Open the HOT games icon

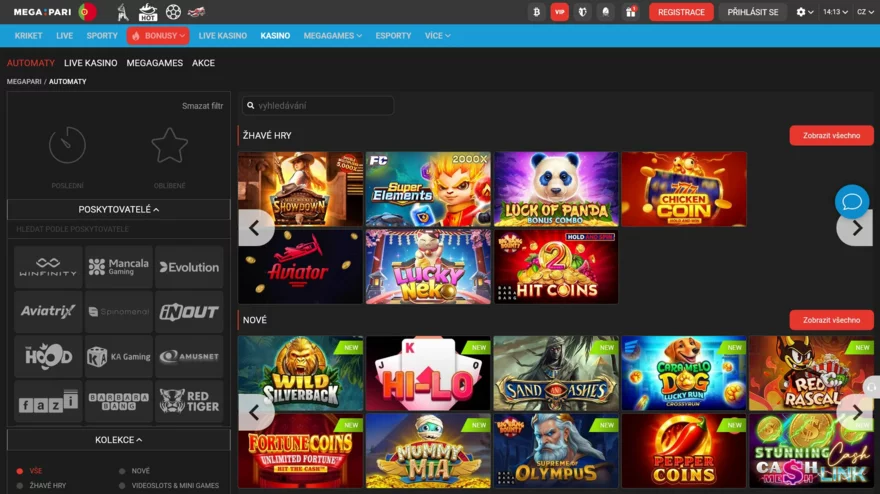click(148, 12)
